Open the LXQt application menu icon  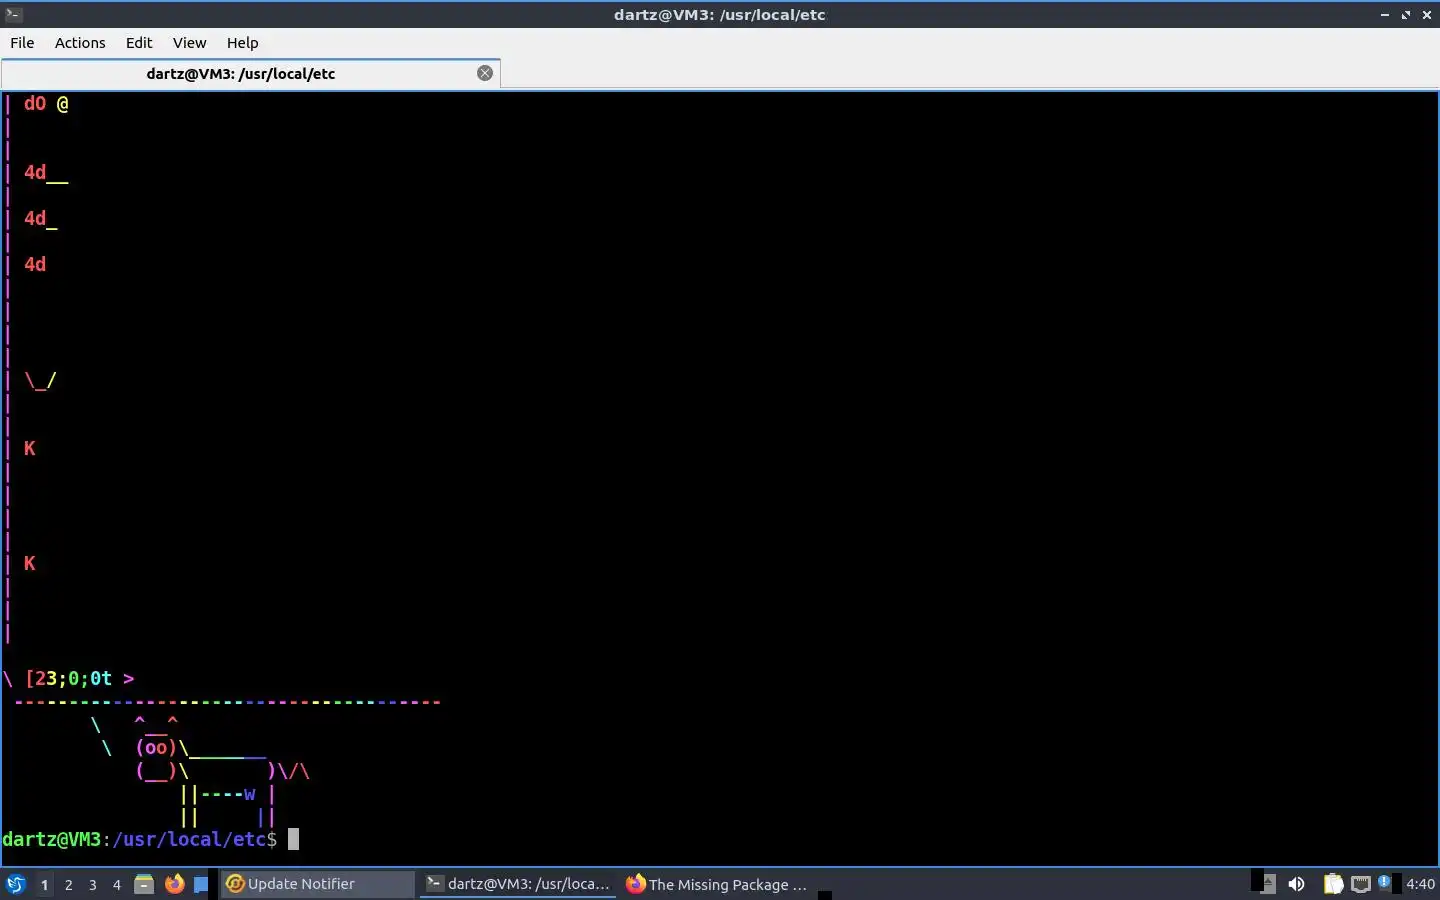click(x=15, y=884)
